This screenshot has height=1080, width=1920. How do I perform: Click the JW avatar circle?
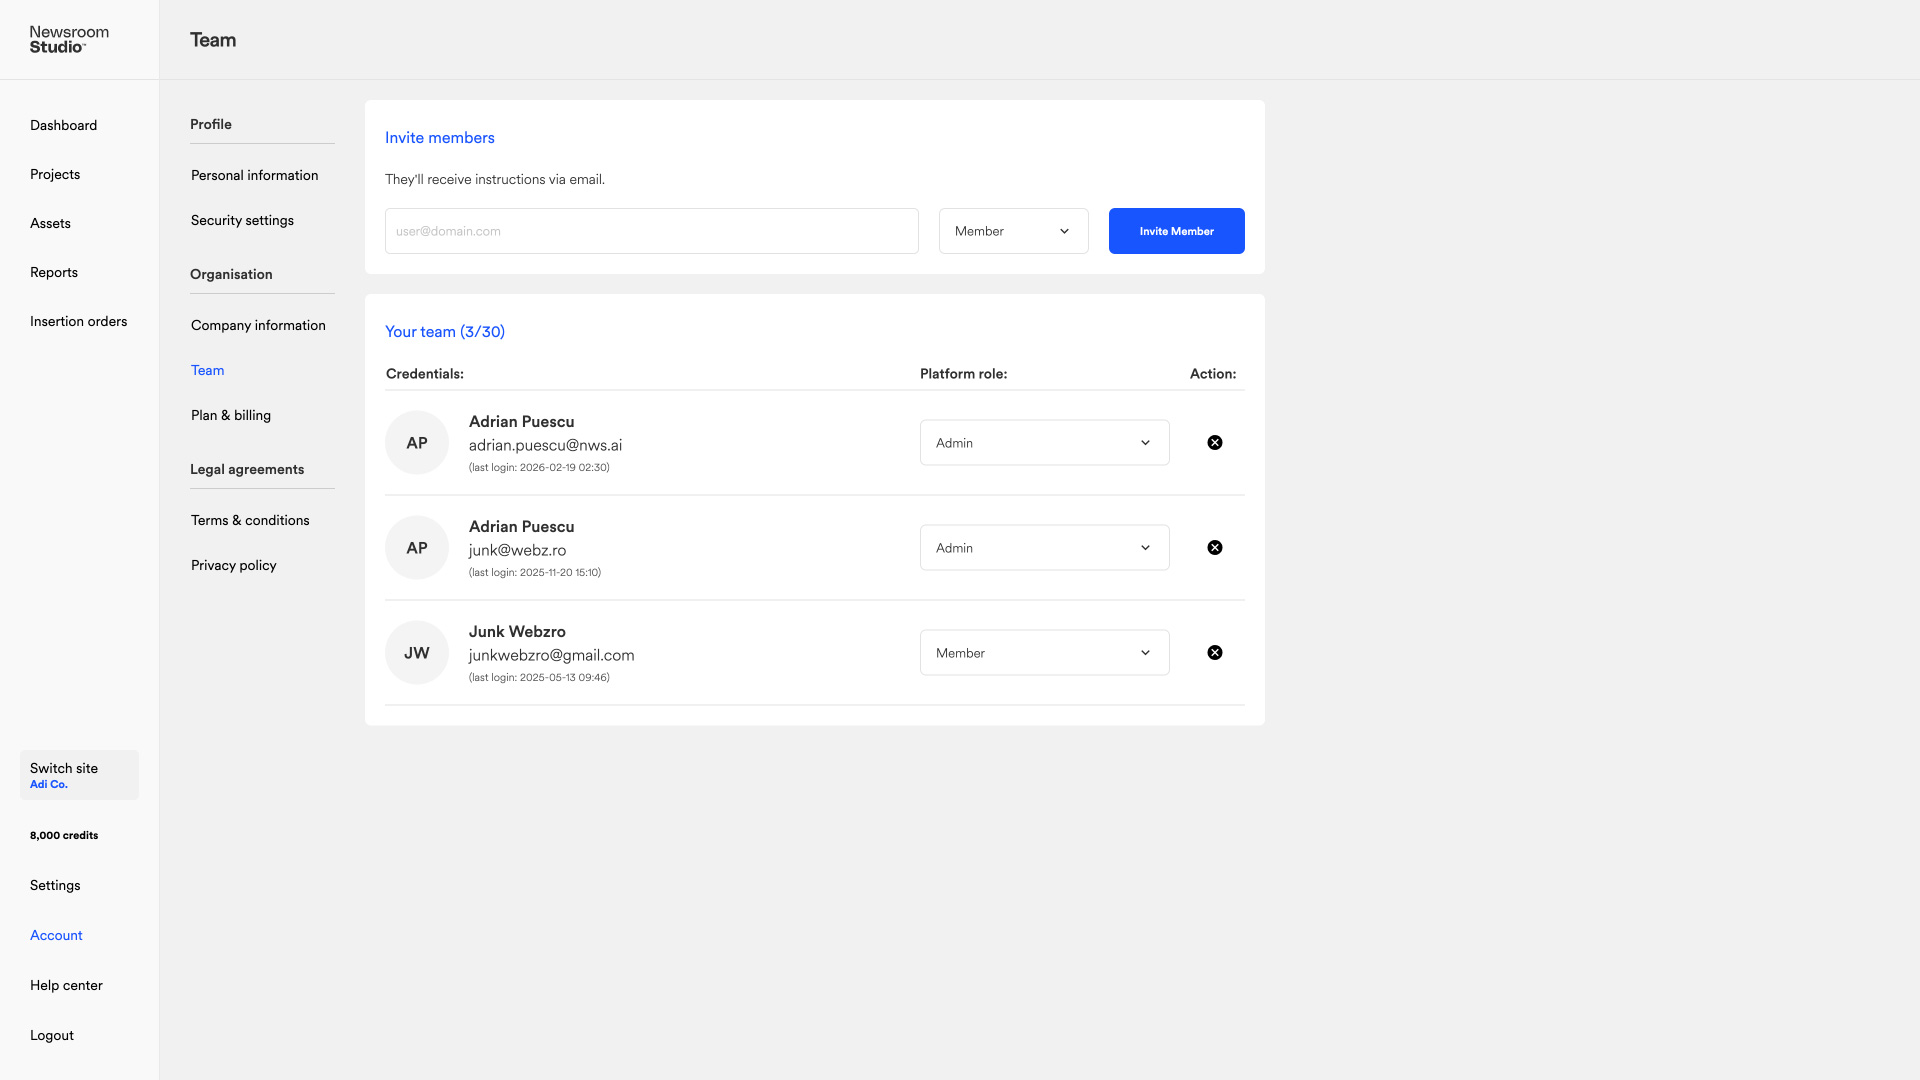pos(417,653)
